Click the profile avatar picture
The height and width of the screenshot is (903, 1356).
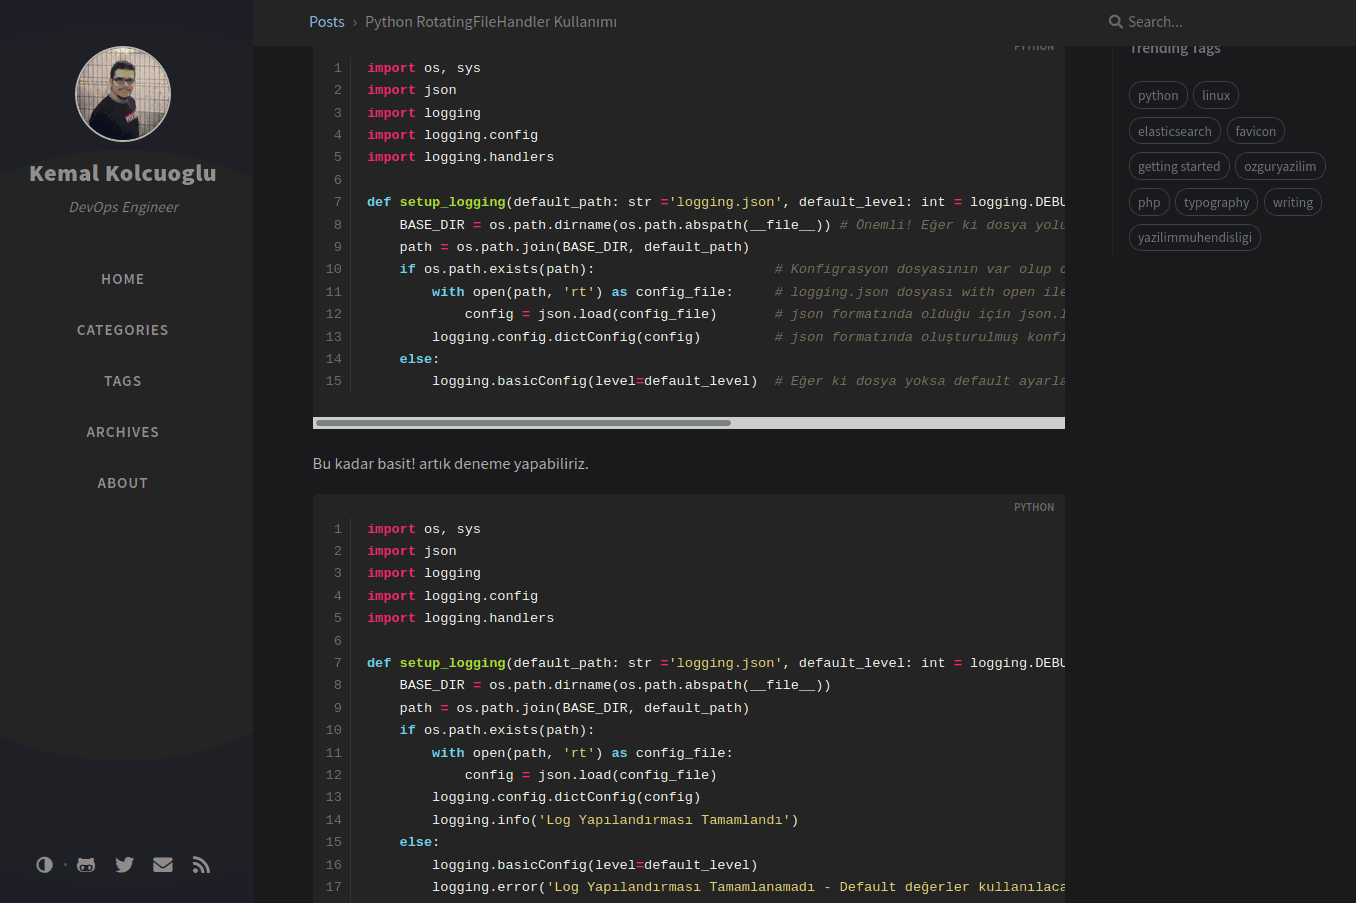[123, 94]
